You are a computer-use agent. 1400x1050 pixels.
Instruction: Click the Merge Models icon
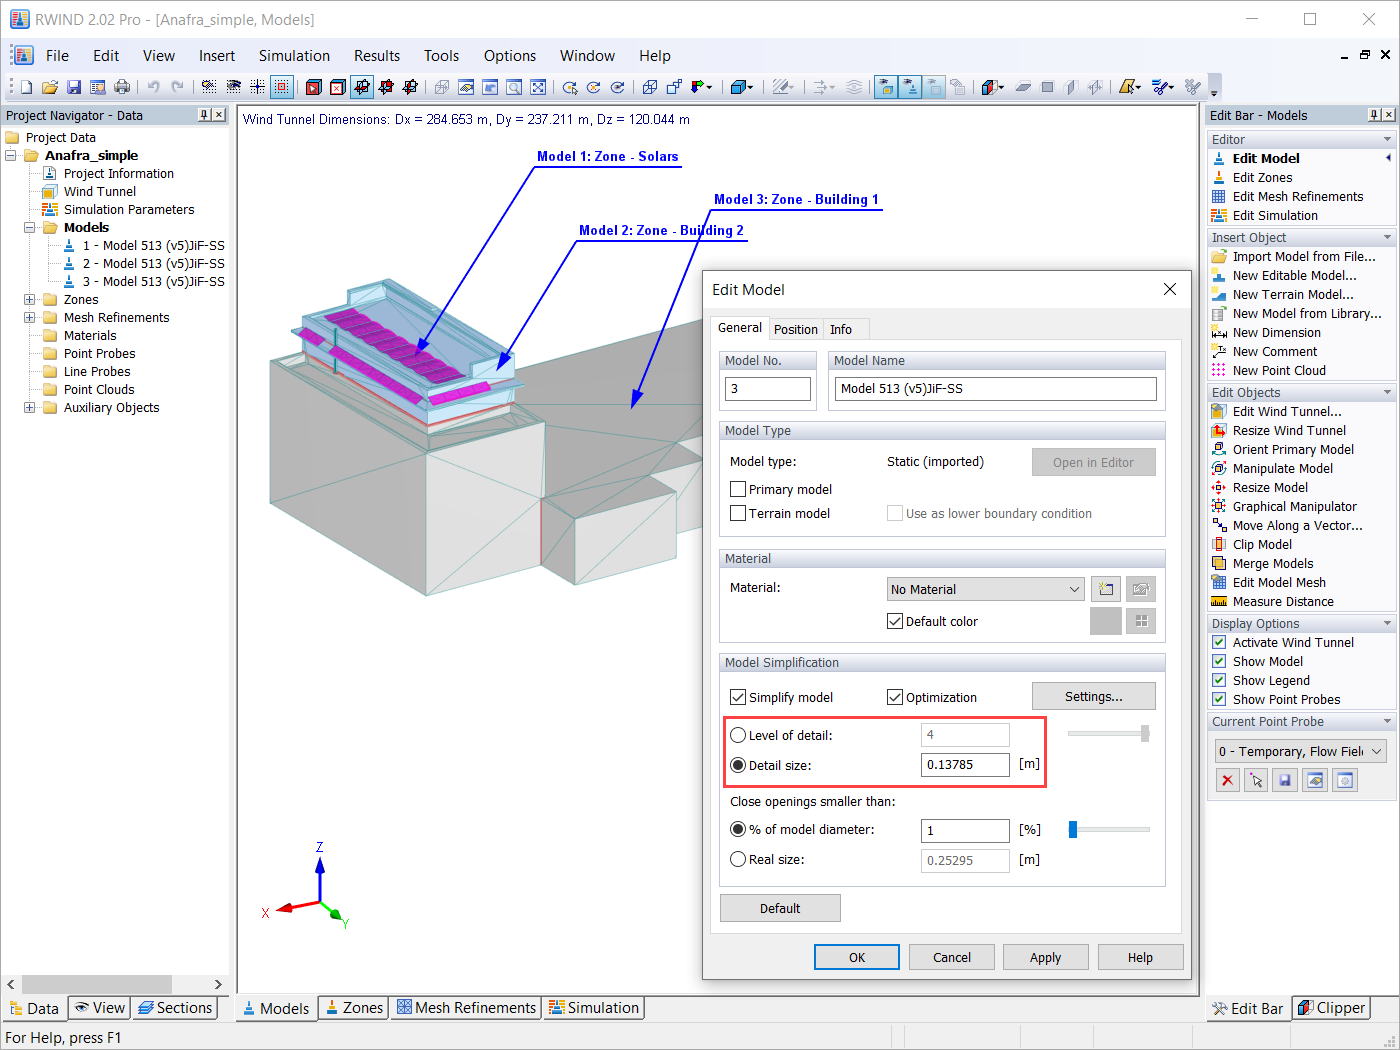point(1219,564)
